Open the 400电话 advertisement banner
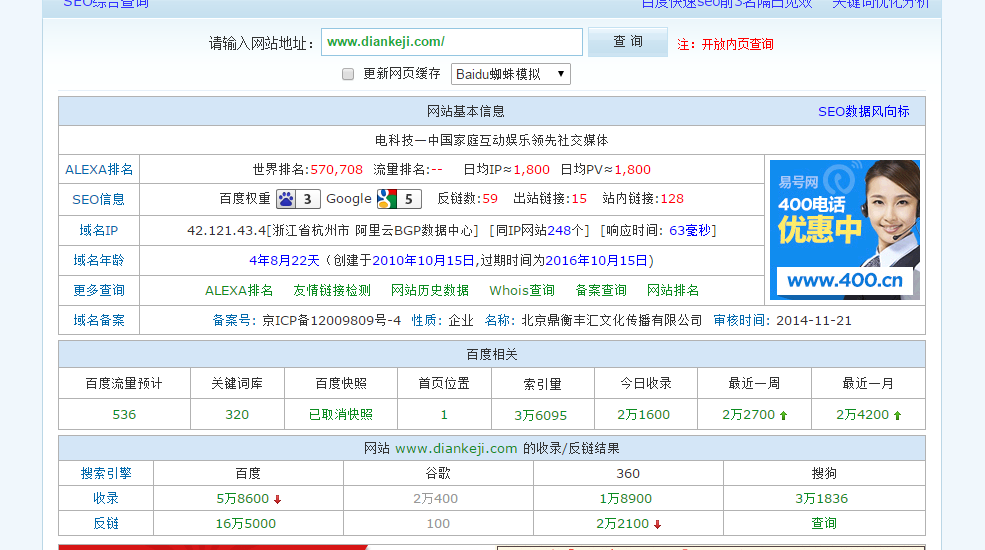Image resolution: width=985 pixels, height=550 pixels. pyautogui.click(x=845, y=230)
